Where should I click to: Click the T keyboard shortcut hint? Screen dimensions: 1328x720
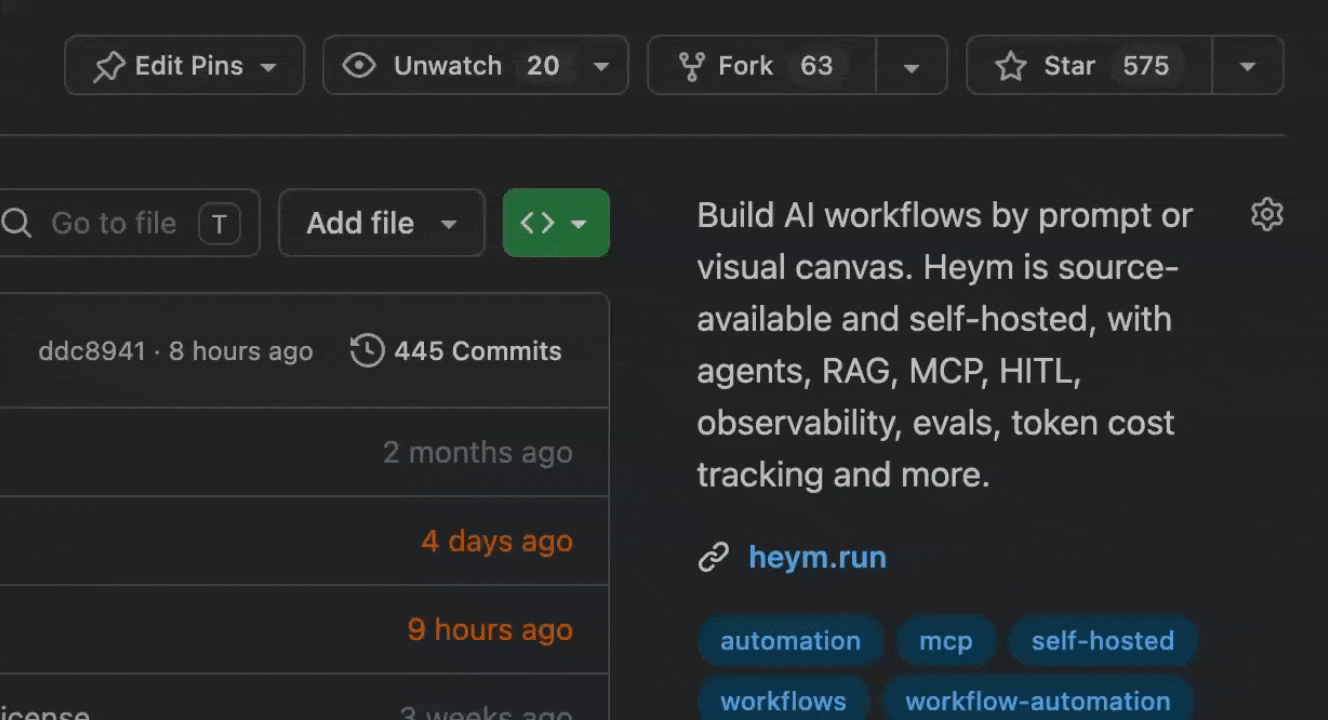pos(219,224)
